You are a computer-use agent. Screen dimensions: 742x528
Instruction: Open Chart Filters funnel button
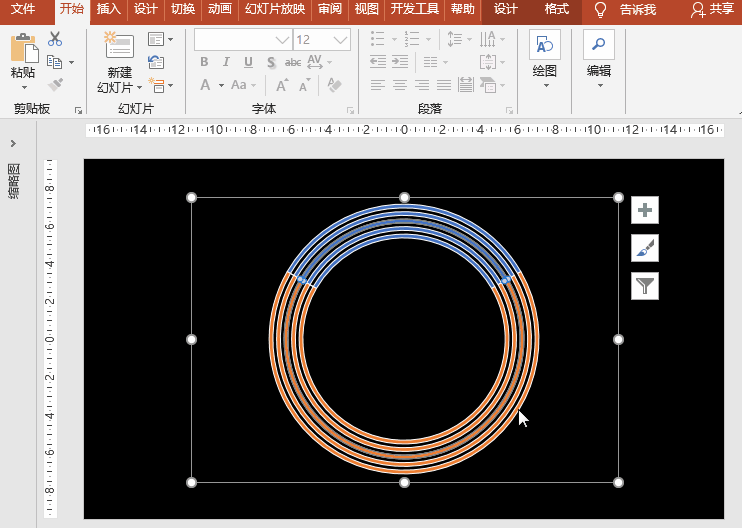click(645, 286)
